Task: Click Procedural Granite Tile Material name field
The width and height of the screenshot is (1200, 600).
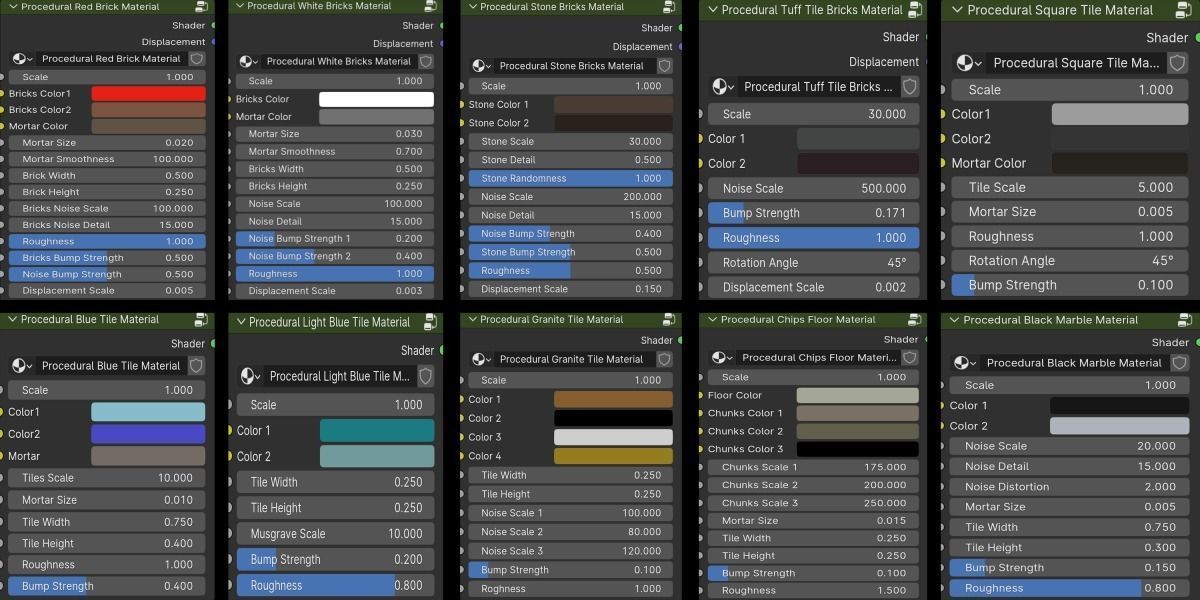Action: tap(574, 359)
